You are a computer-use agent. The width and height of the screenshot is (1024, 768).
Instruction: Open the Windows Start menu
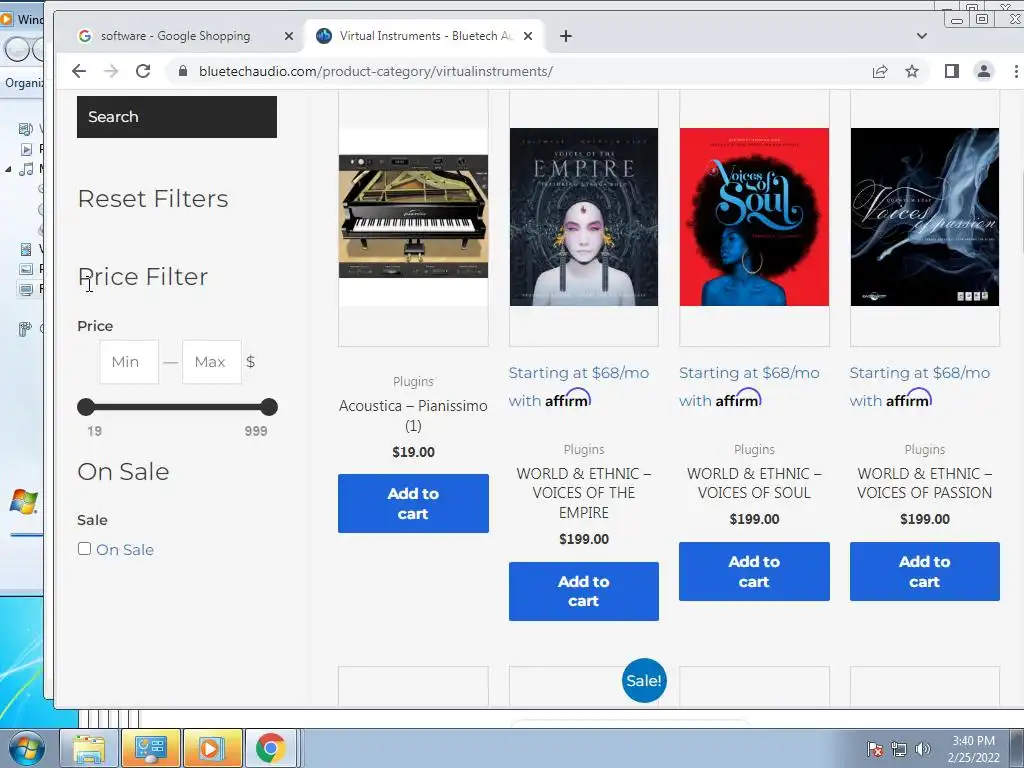click(x=27, y=748)
